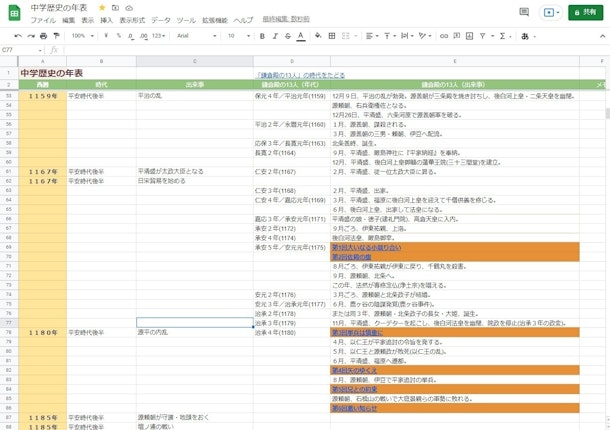
Task: Star this spreadsheet document
Action: (102, 7)
